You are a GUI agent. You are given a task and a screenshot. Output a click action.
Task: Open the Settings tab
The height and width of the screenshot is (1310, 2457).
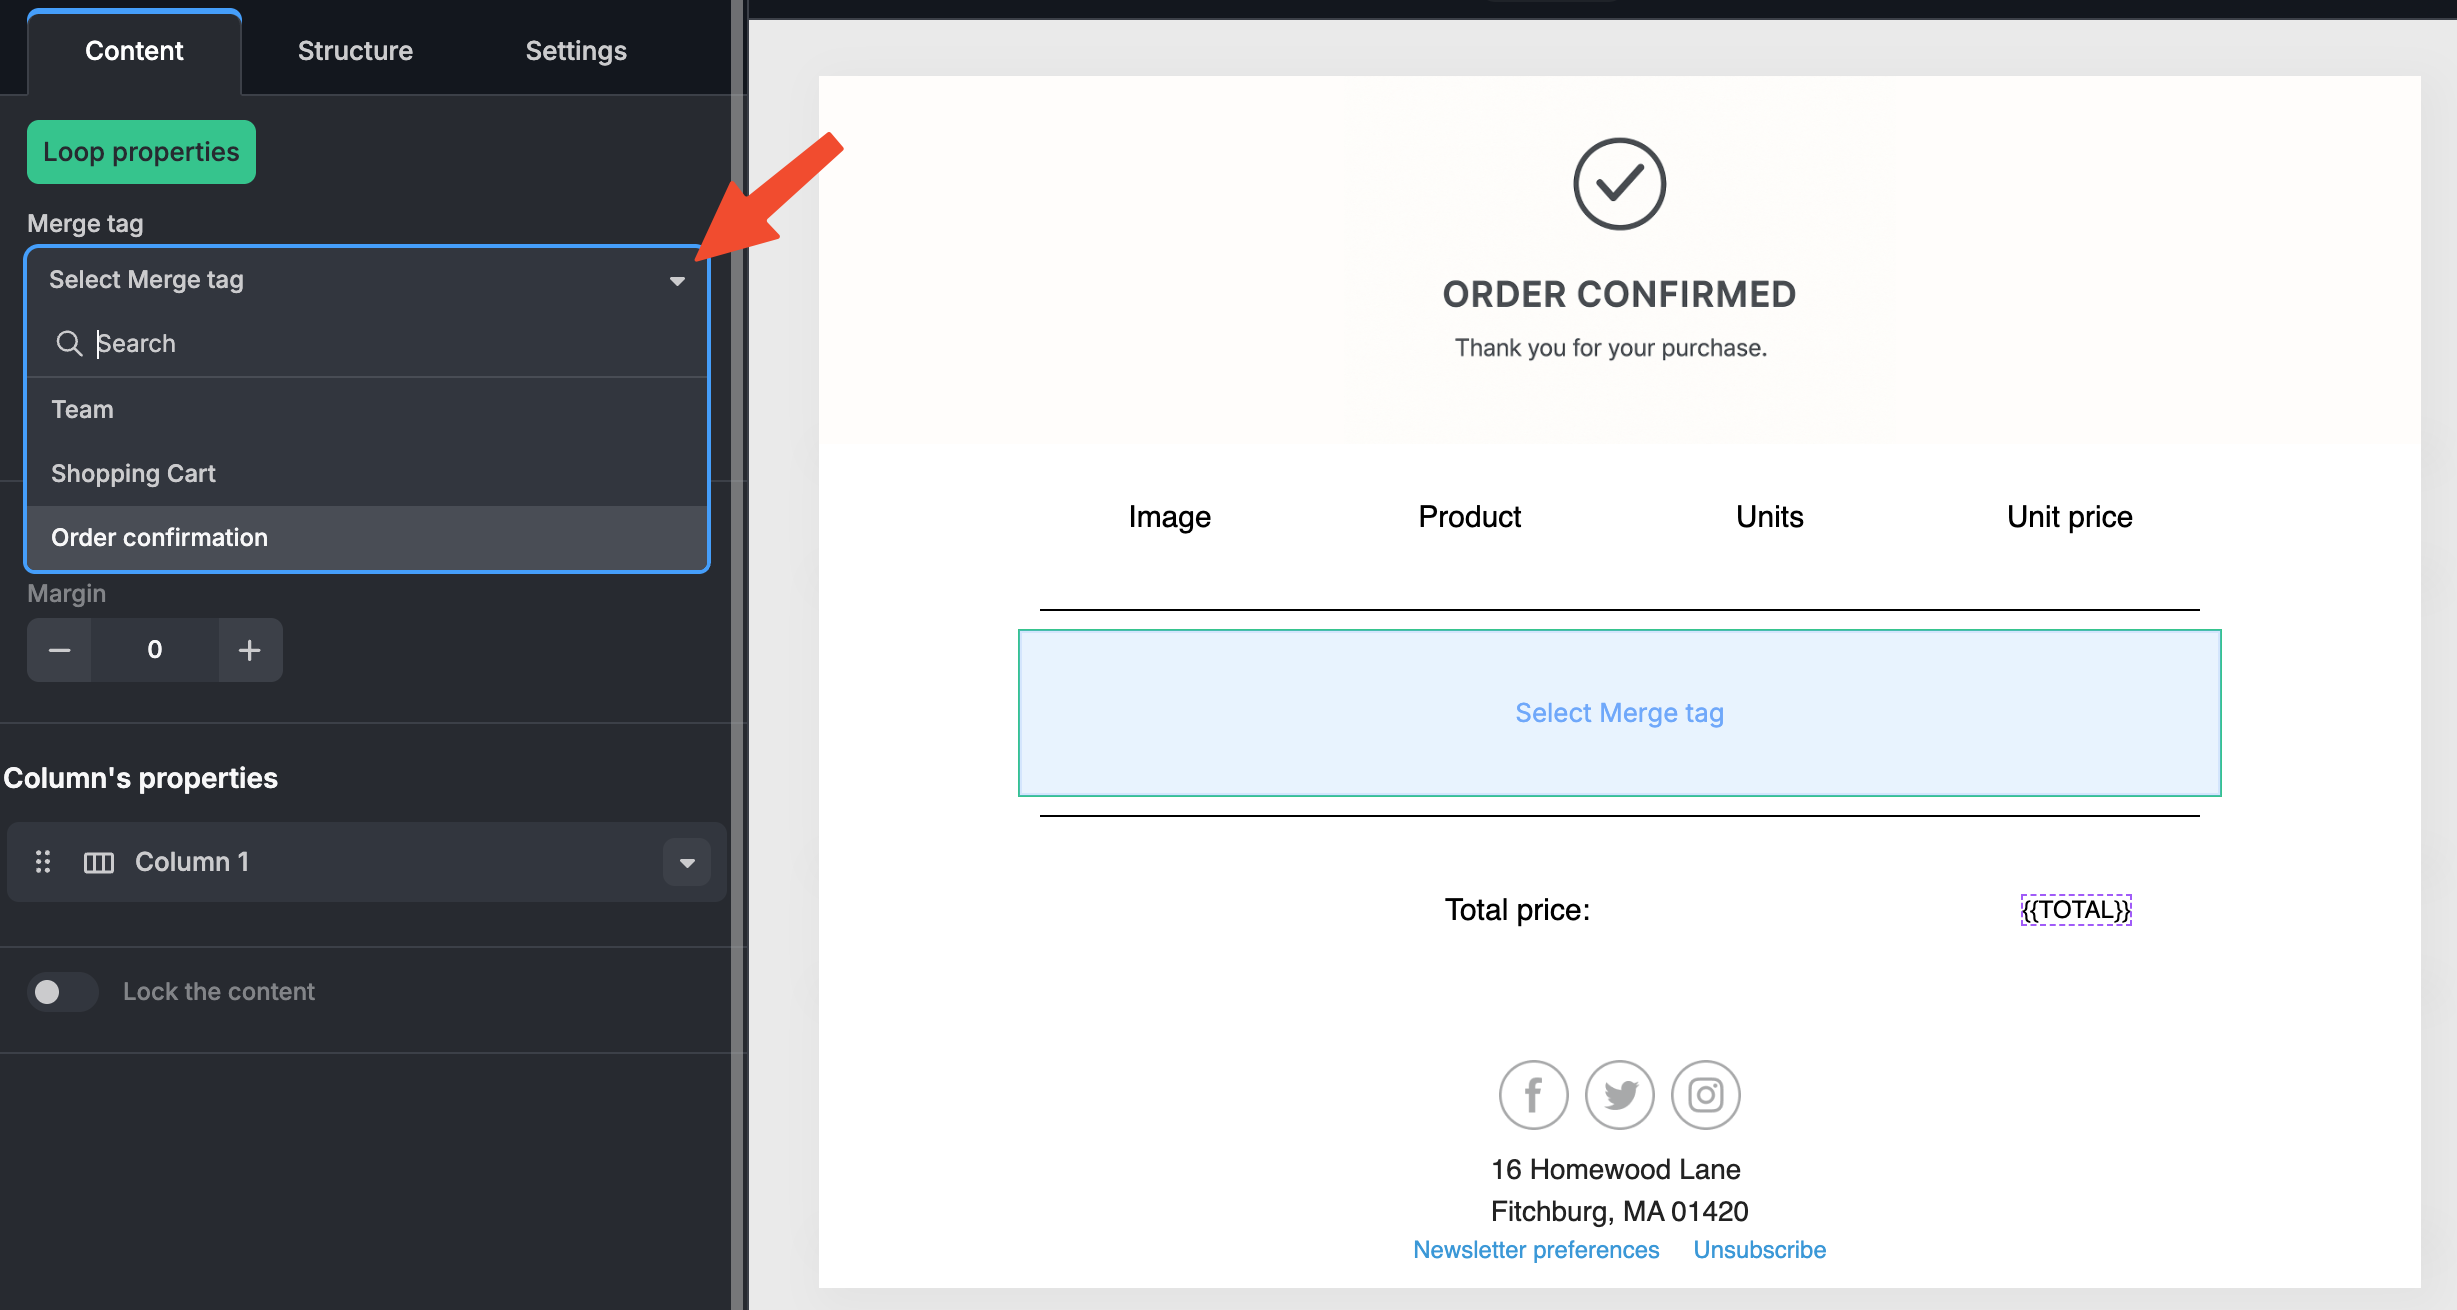(x=576, y=51)
